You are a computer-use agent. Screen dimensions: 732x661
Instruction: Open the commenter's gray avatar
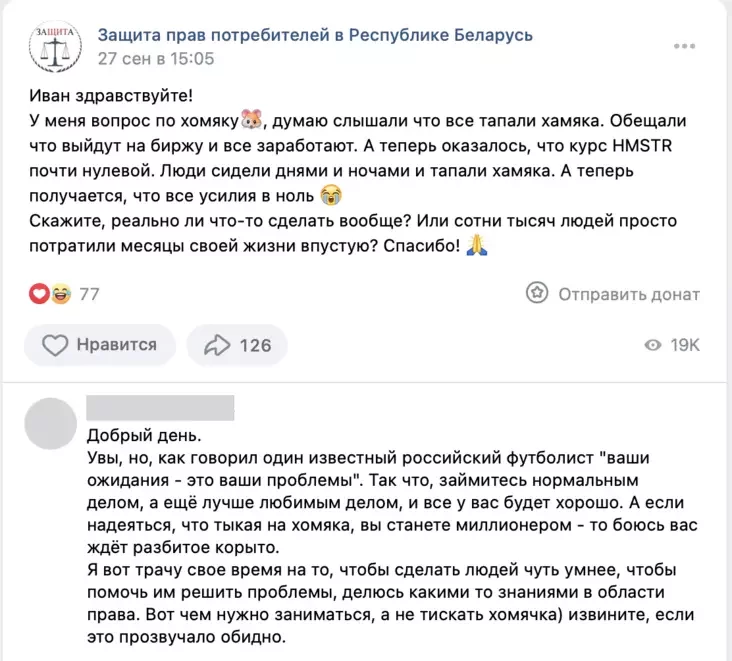(50, 423)
